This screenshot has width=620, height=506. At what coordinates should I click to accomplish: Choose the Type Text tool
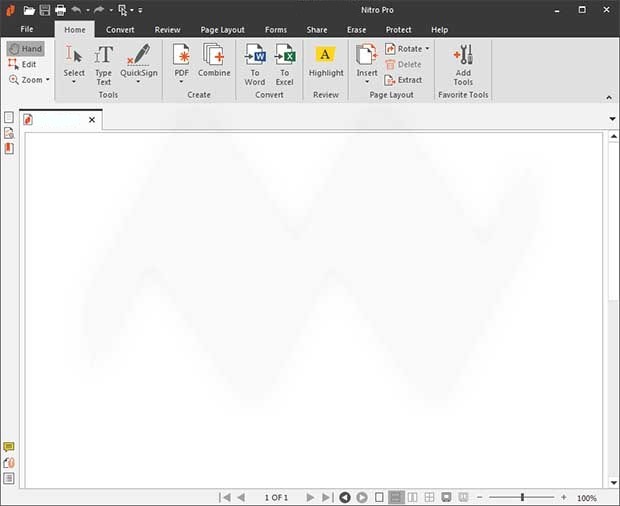104,64
